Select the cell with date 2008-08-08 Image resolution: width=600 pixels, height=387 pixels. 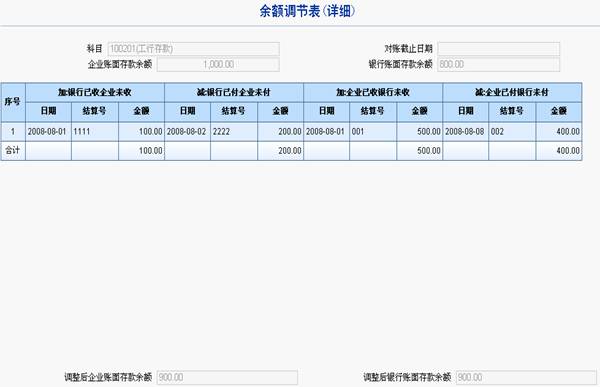pyautogui.click(x=466, y=132)
